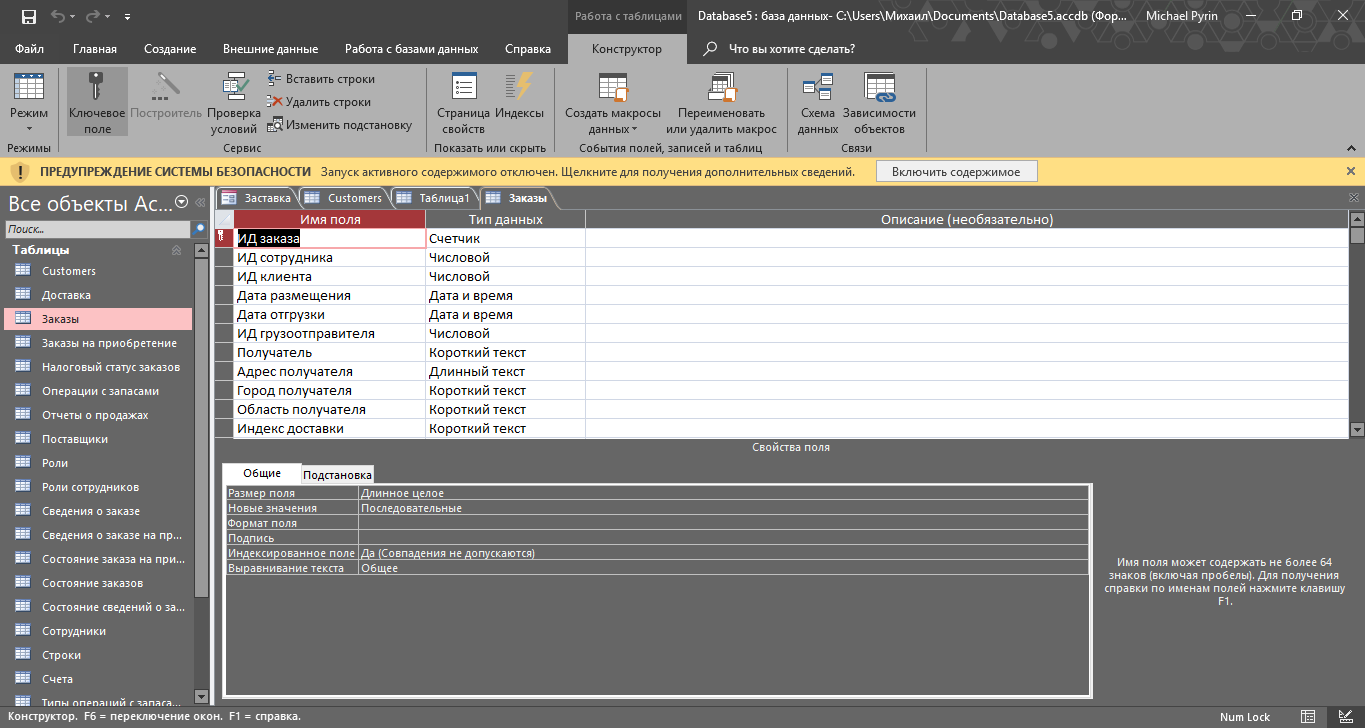Screen dimensions: 1365x728
Task: Toggle the Индексы pane
Action: tap(519, 102)
